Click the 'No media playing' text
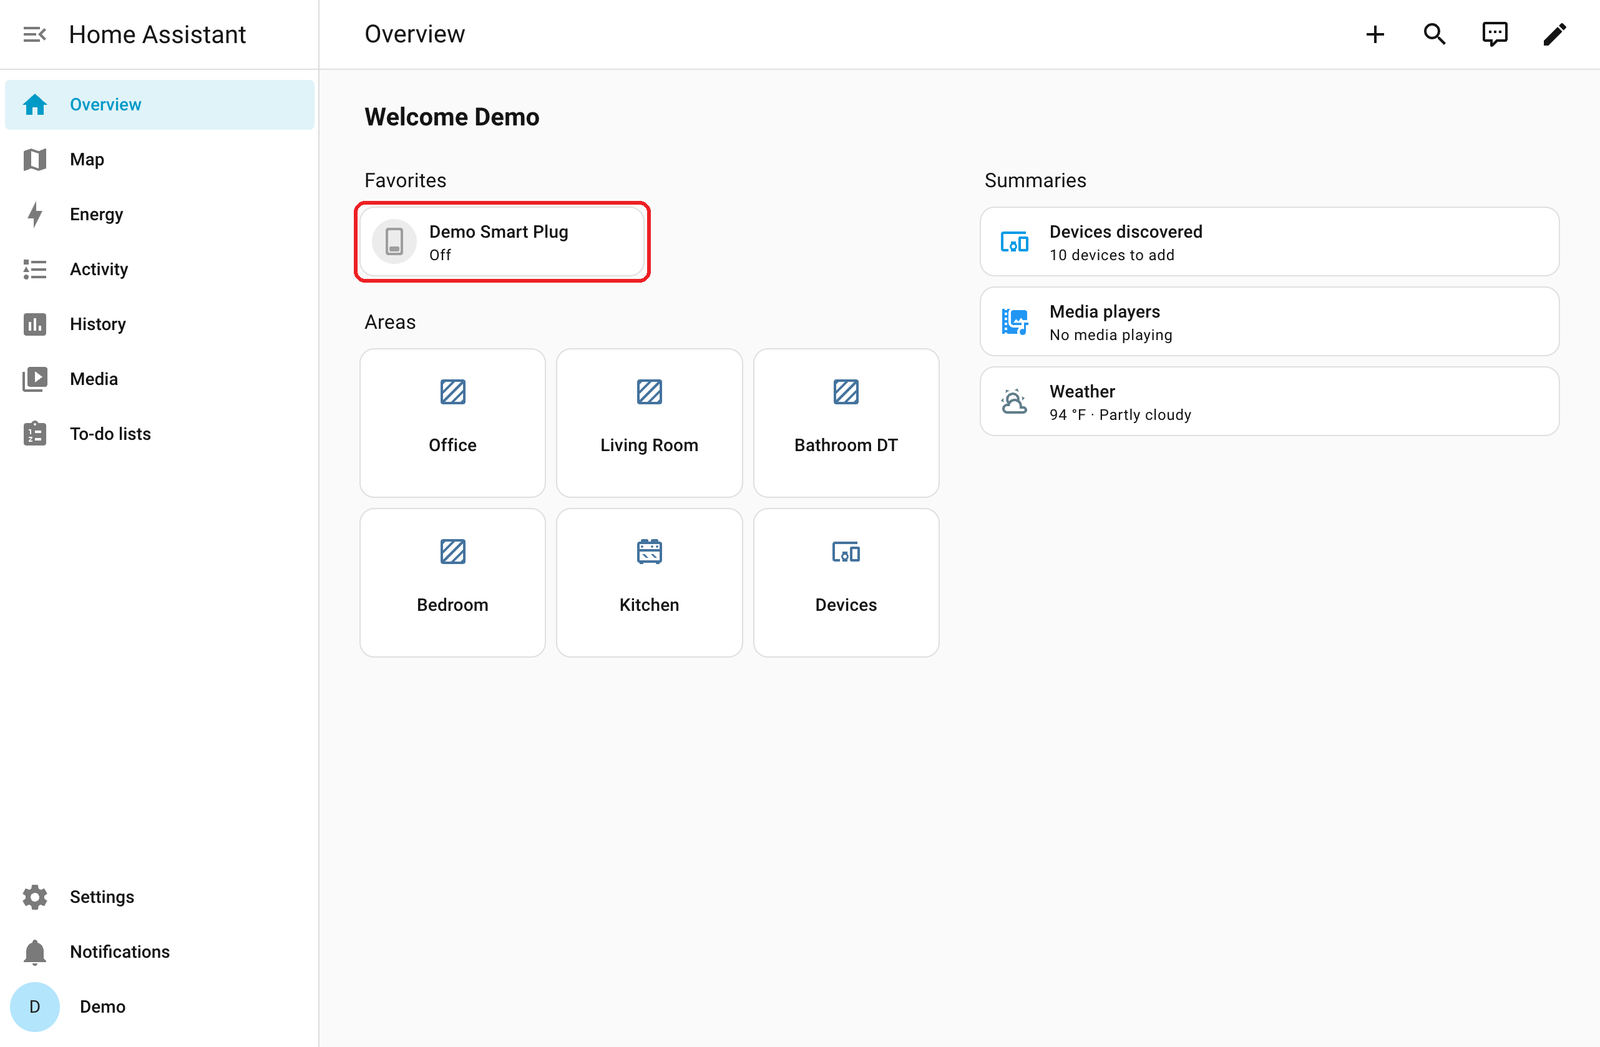 [1111, 336]
